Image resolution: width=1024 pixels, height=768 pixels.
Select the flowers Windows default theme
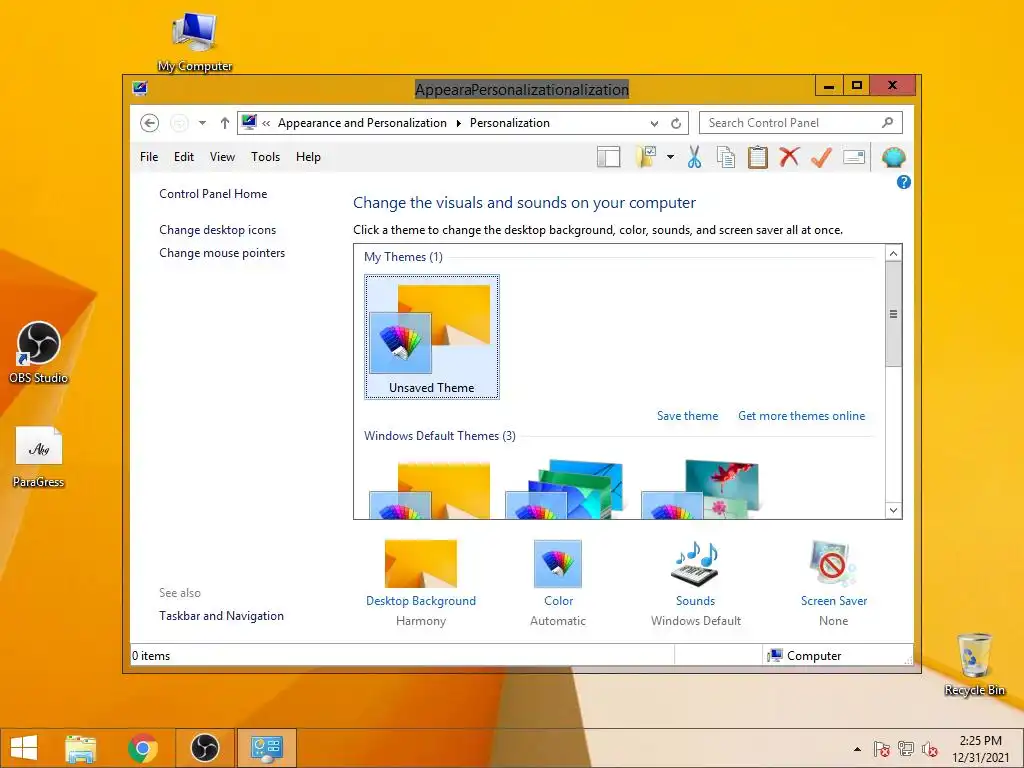699,489
